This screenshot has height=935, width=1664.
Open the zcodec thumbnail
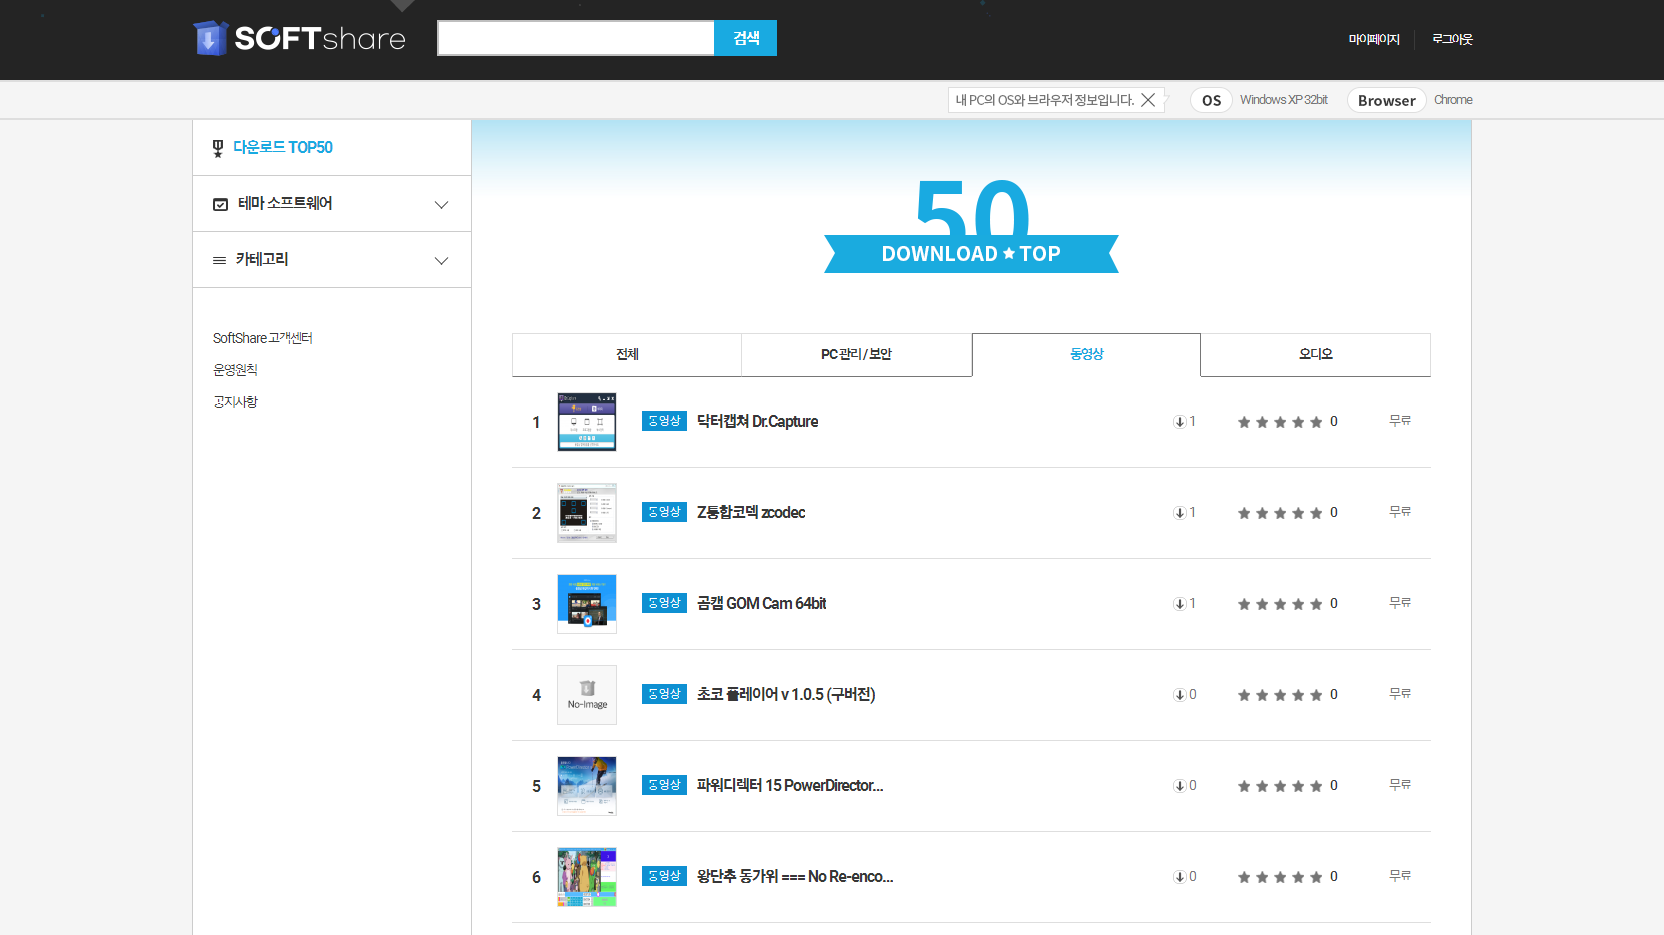[587, 513]
